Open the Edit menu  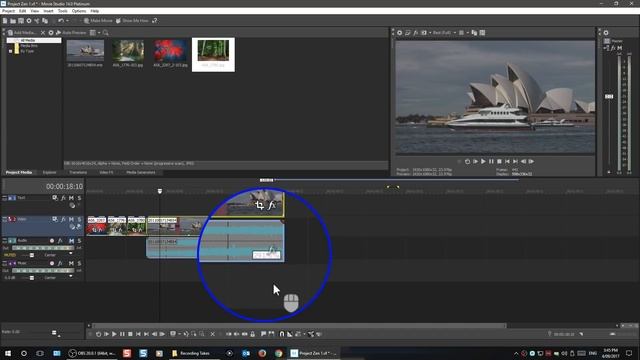coord(22,11)
